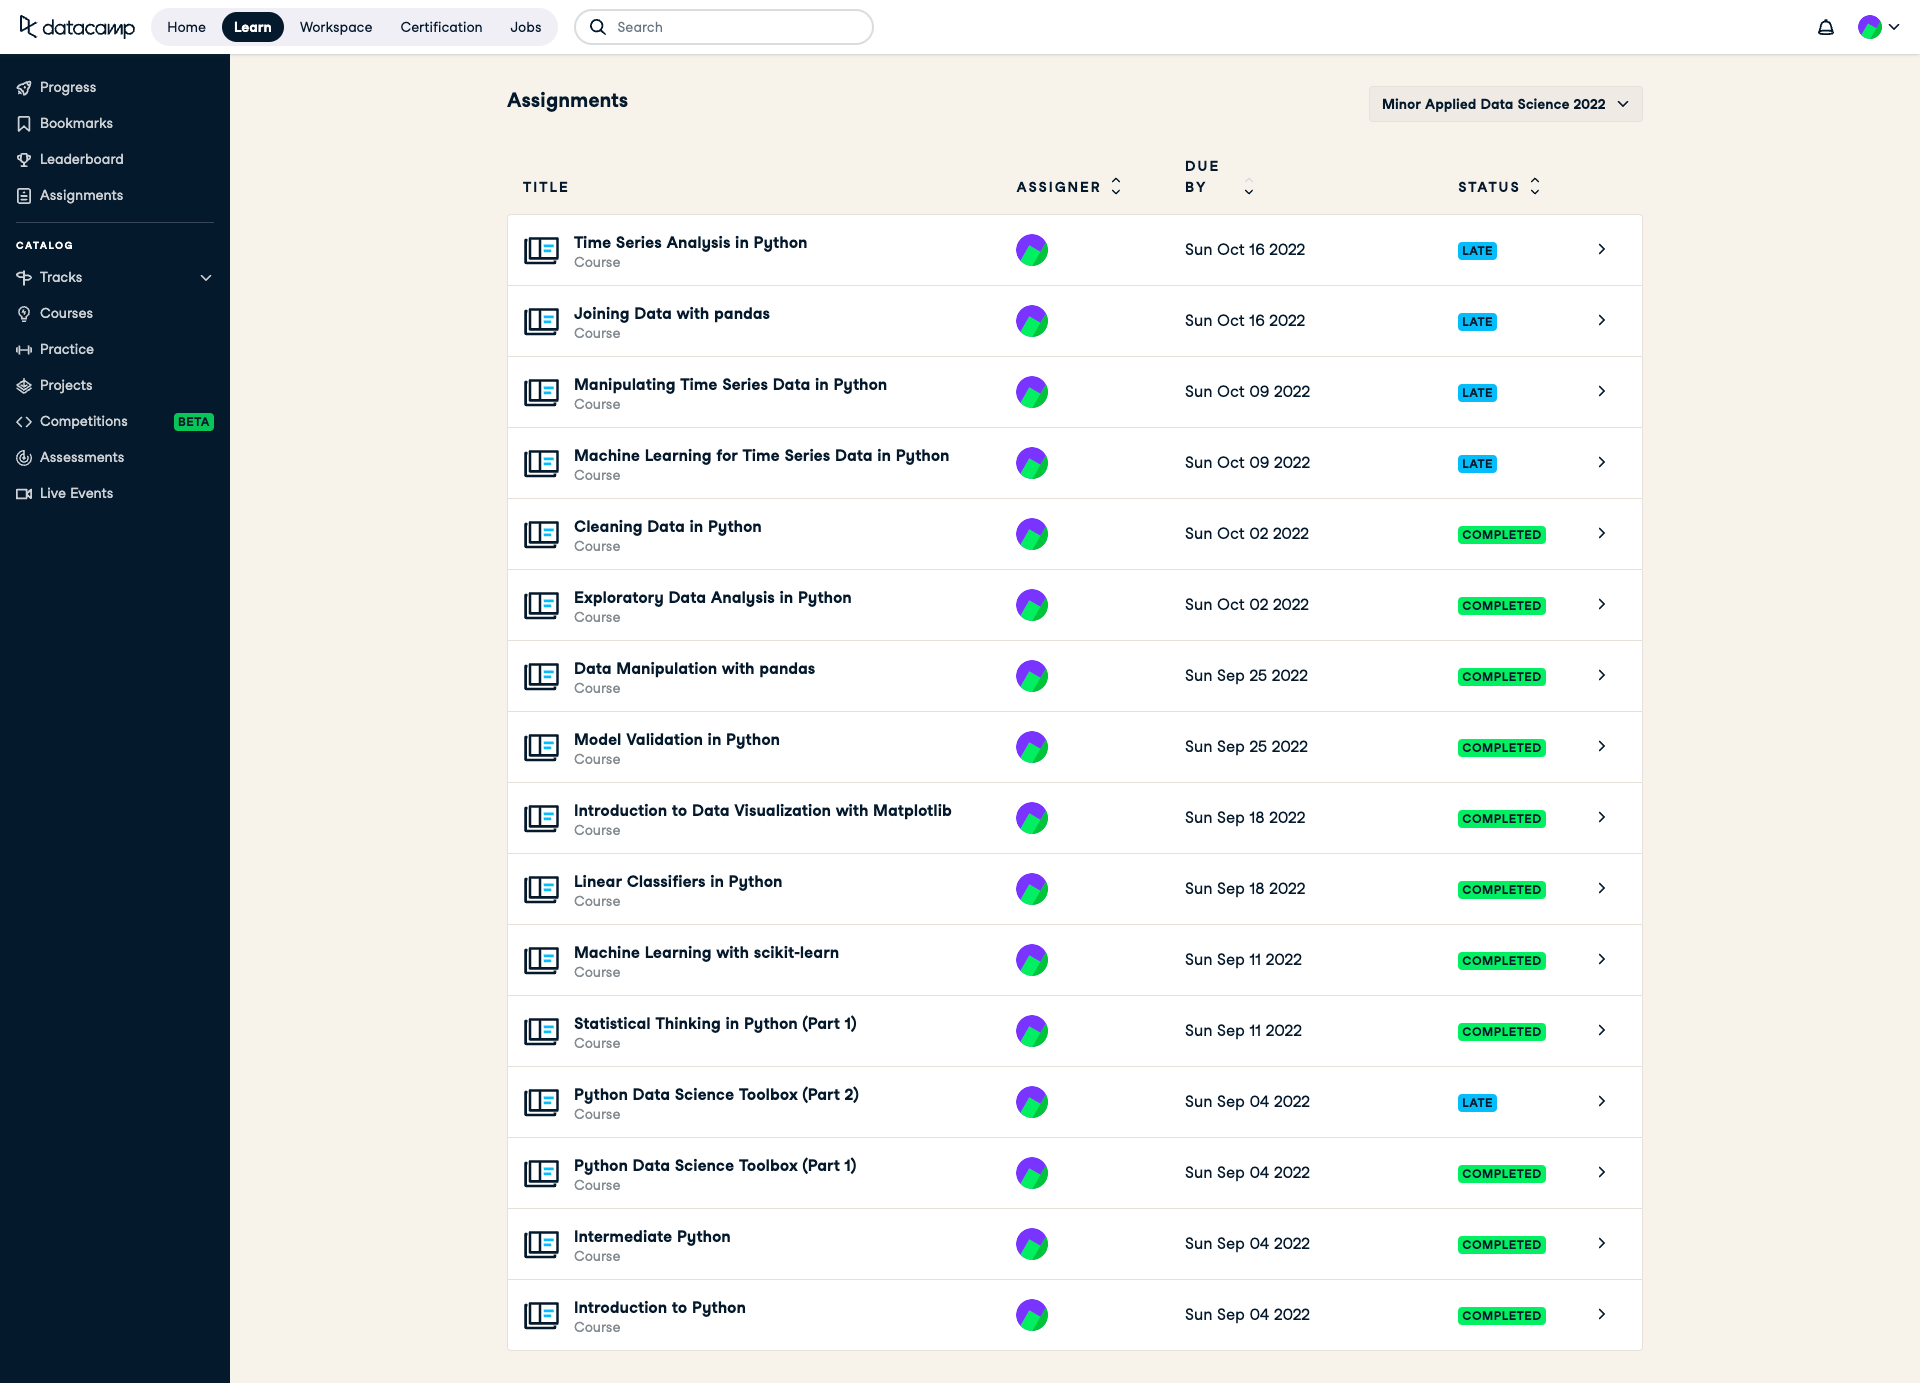Open the notifications bell
This screenshot has height=1383, width=1920.
[1826, 27]
